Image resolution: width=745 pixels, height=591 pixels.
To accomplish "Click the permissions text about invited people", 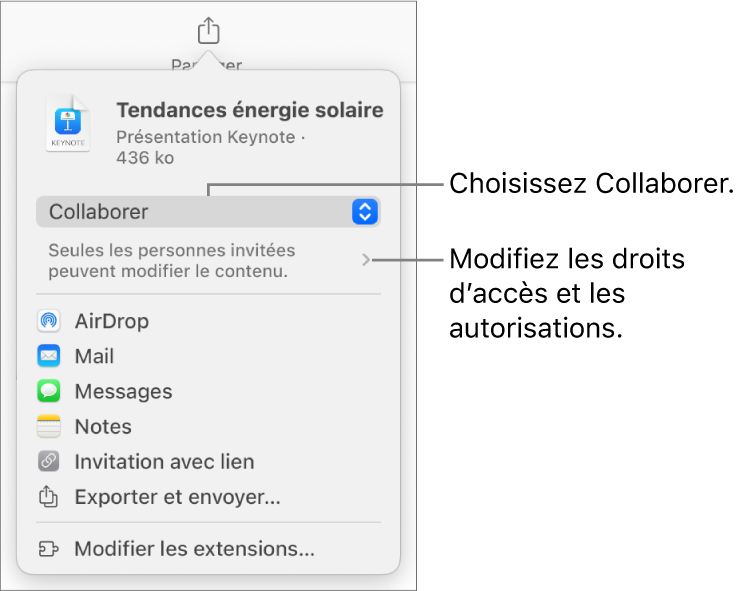I will coord(172,261).
